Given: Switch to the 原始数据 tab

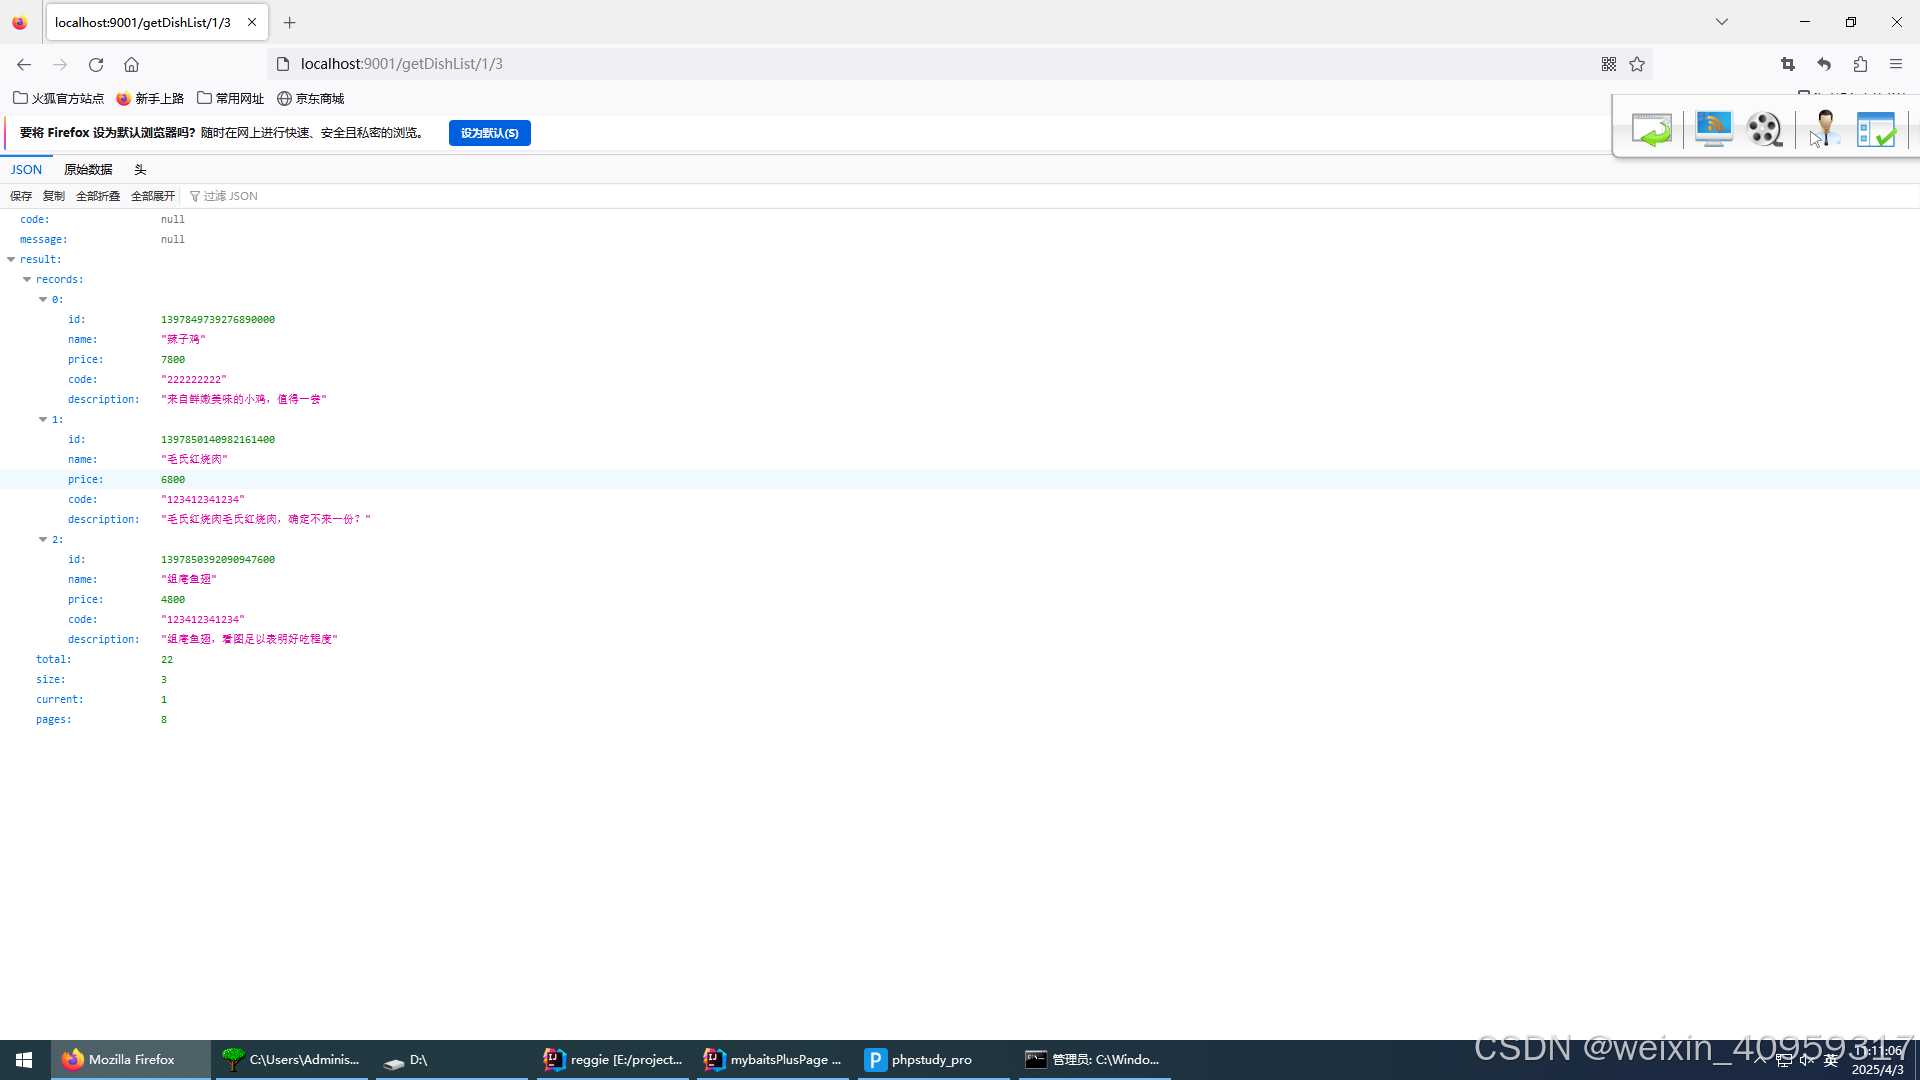Looking at the screenshot, I should pyautogui.click(x=88, y=169).
